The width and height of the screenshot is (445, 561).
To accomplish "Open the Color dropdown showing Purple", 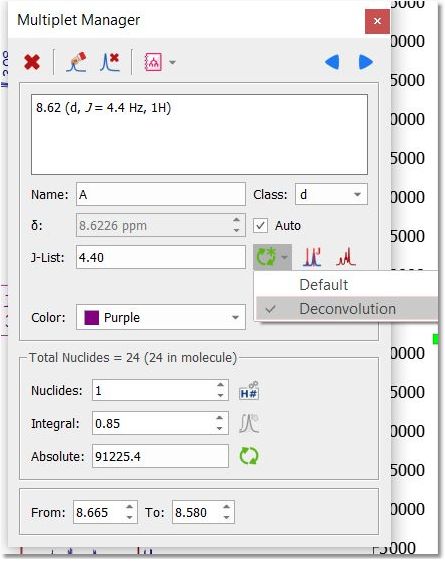I will 161,317.
